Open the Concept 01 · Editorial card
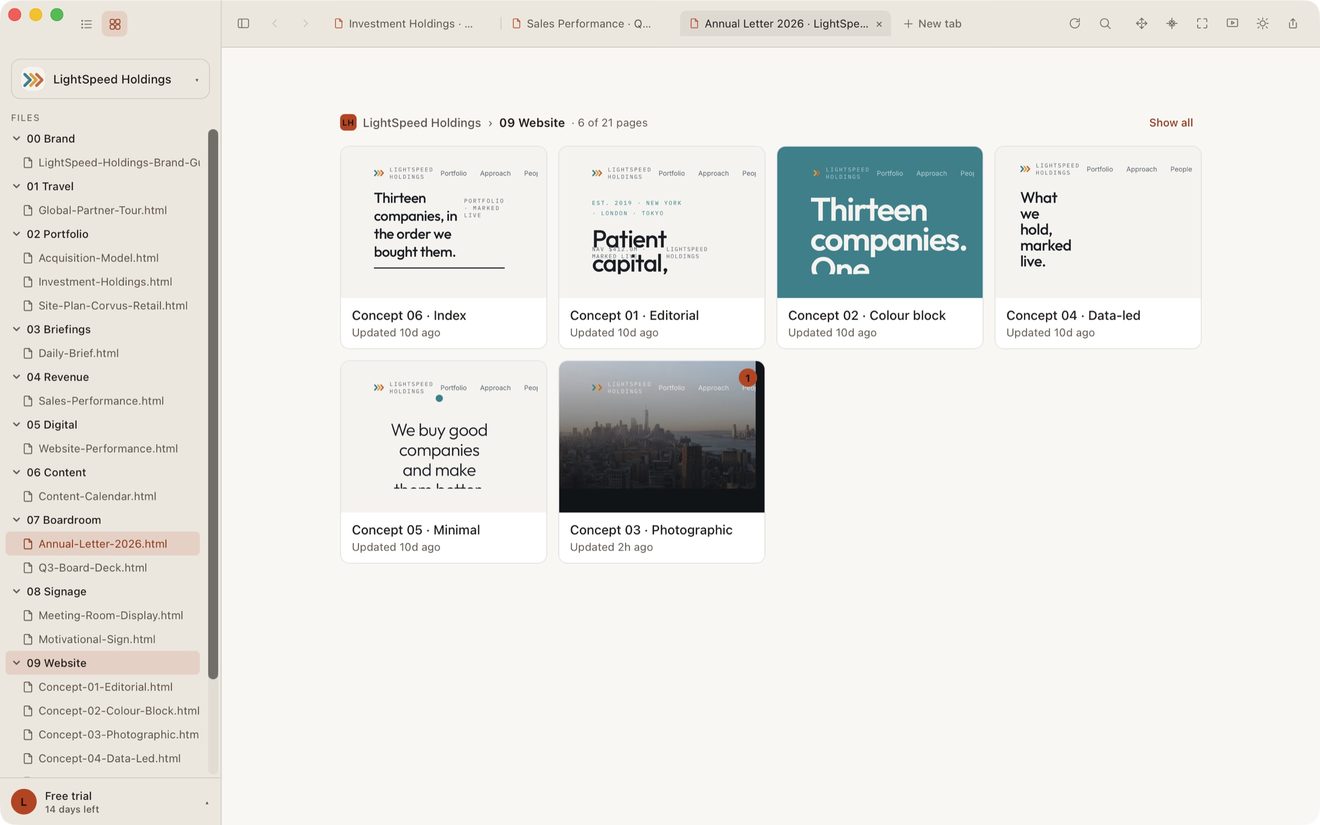The height and width of the screenshot is (825, 1320). pos(662,248)
